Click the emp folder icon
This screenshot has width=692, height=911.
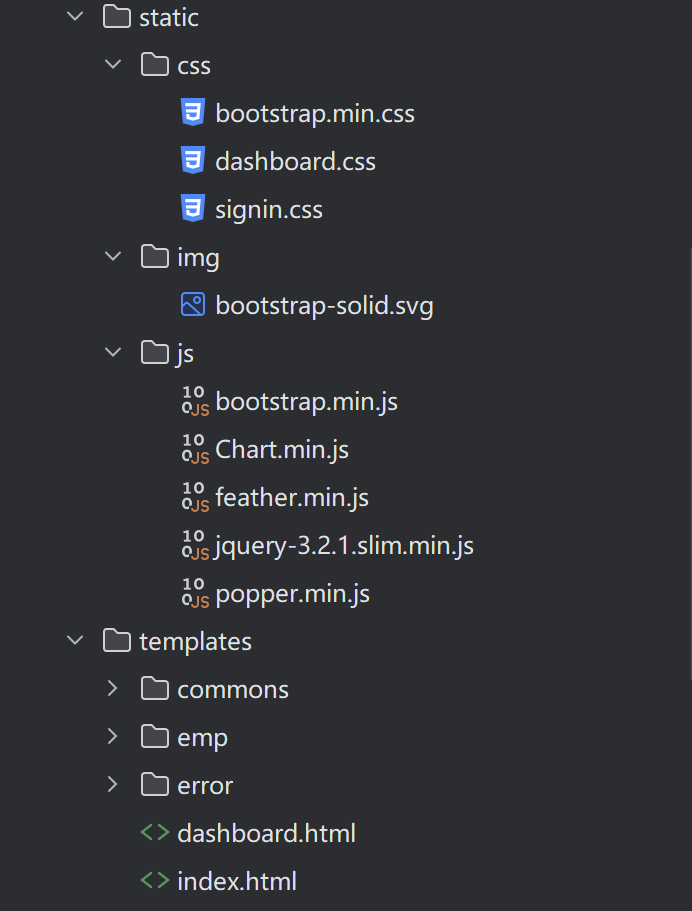[155, 737]
